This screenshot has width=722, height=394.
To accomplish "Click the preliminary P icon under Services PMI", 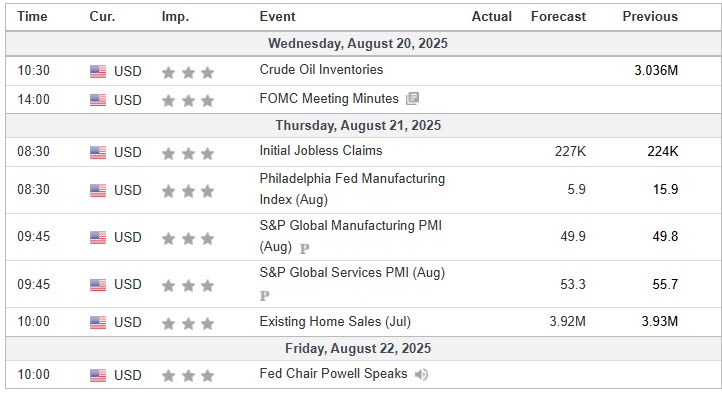I will [264, 296].
